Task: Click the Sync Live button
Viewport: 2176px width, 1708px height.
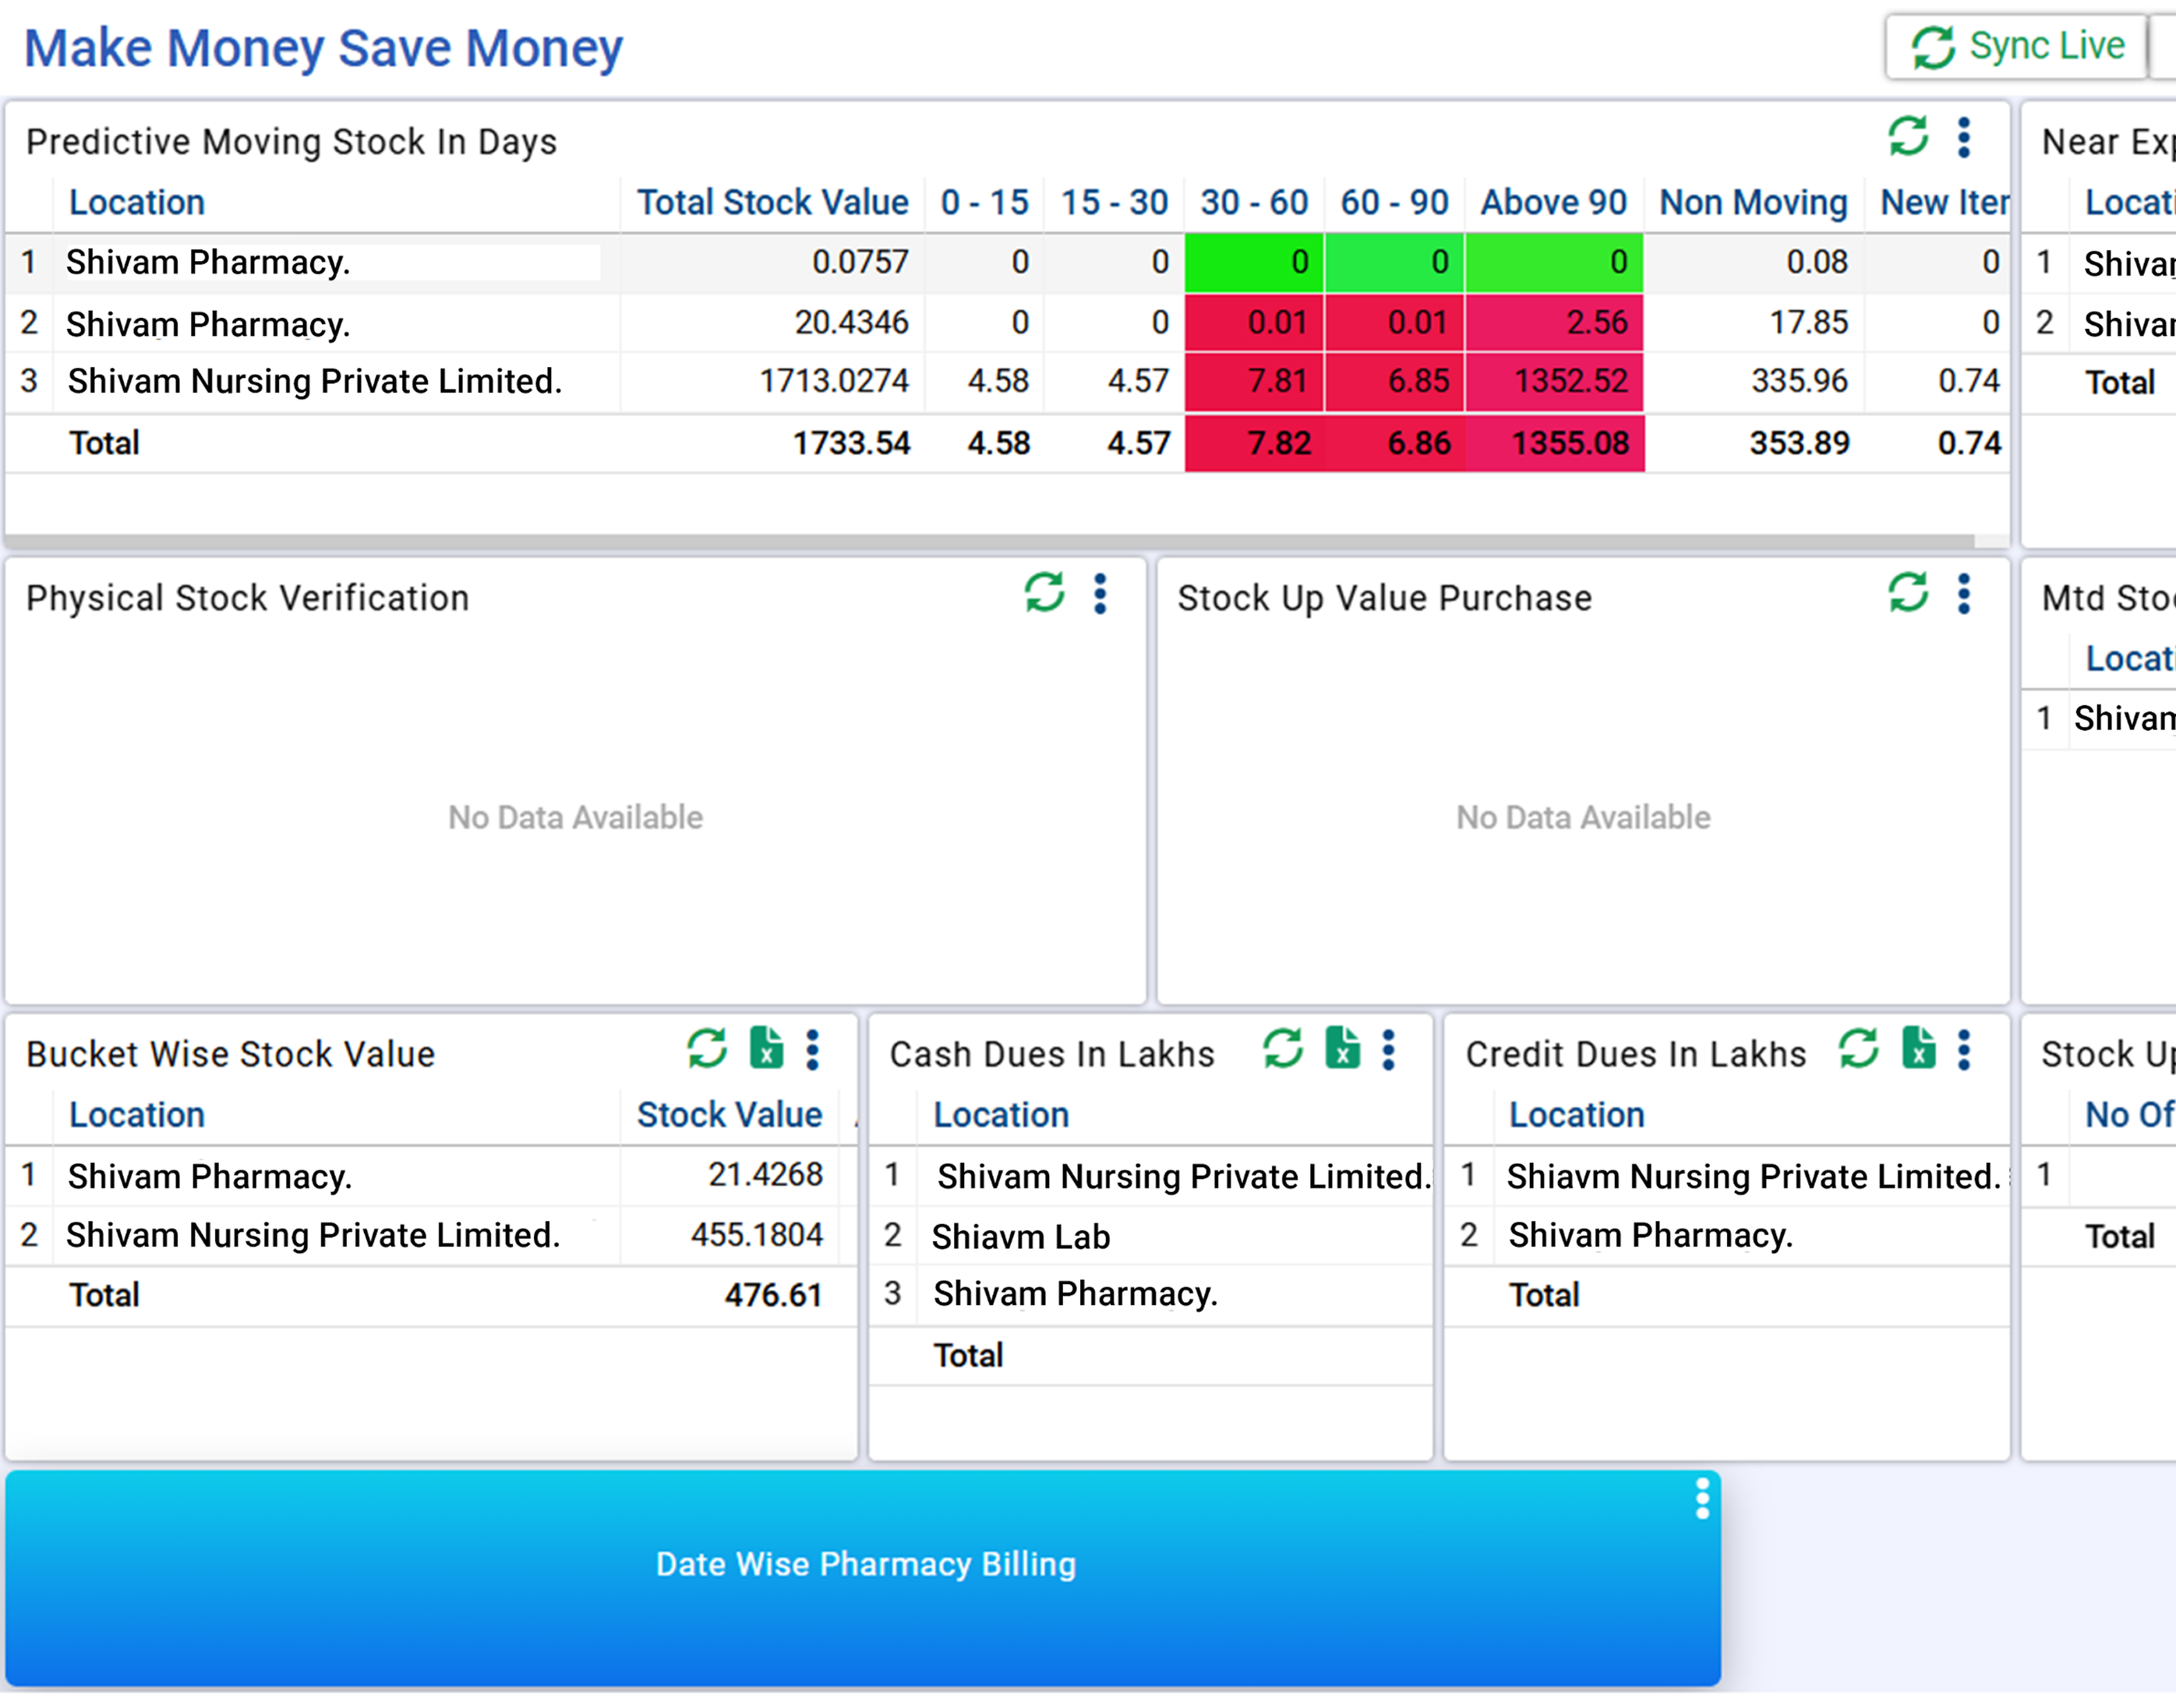Action: click(2017, 46)
